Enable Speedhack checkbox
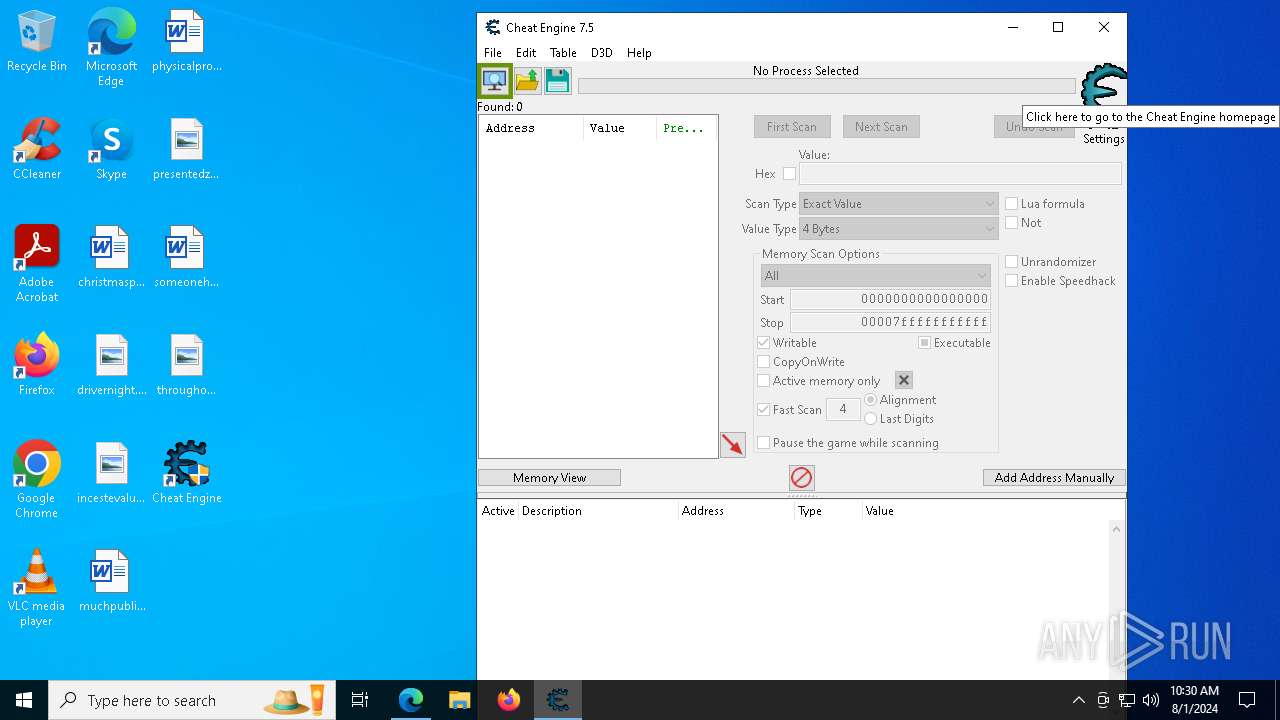1280x720 pixels. point(1012,281)
